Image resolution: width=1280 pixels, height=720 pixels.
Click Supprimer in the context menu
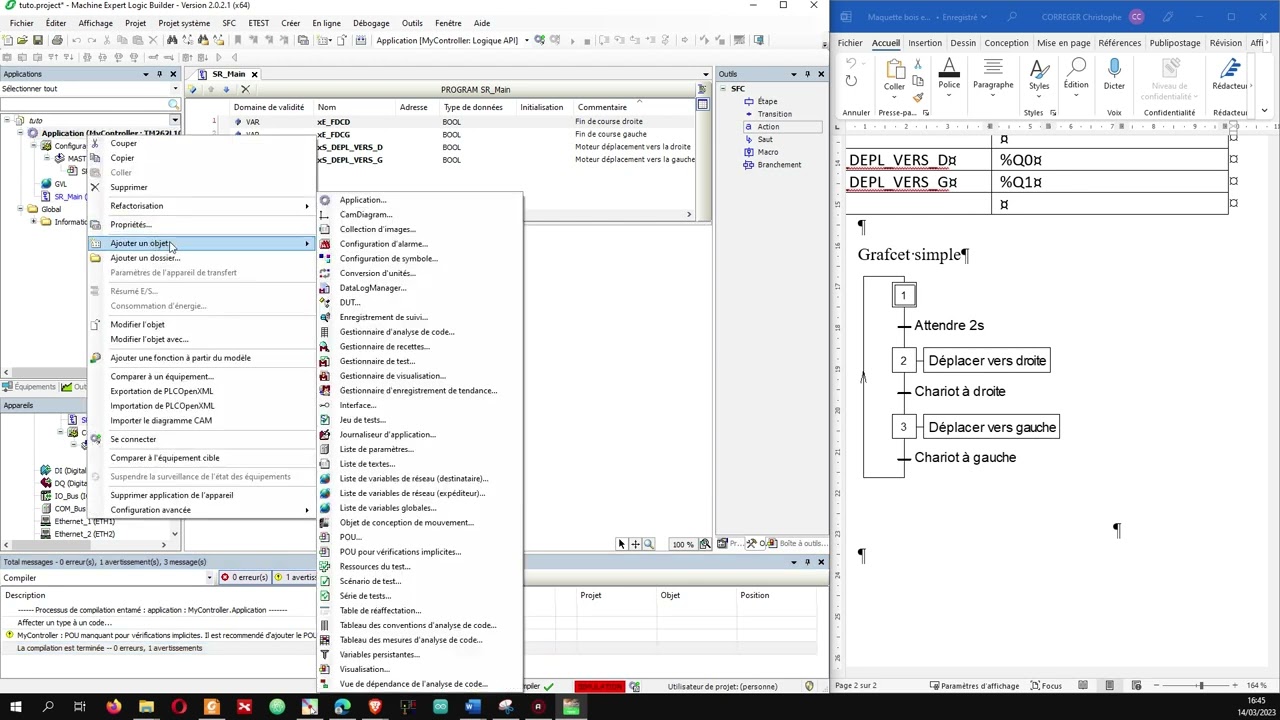(129, 187)
